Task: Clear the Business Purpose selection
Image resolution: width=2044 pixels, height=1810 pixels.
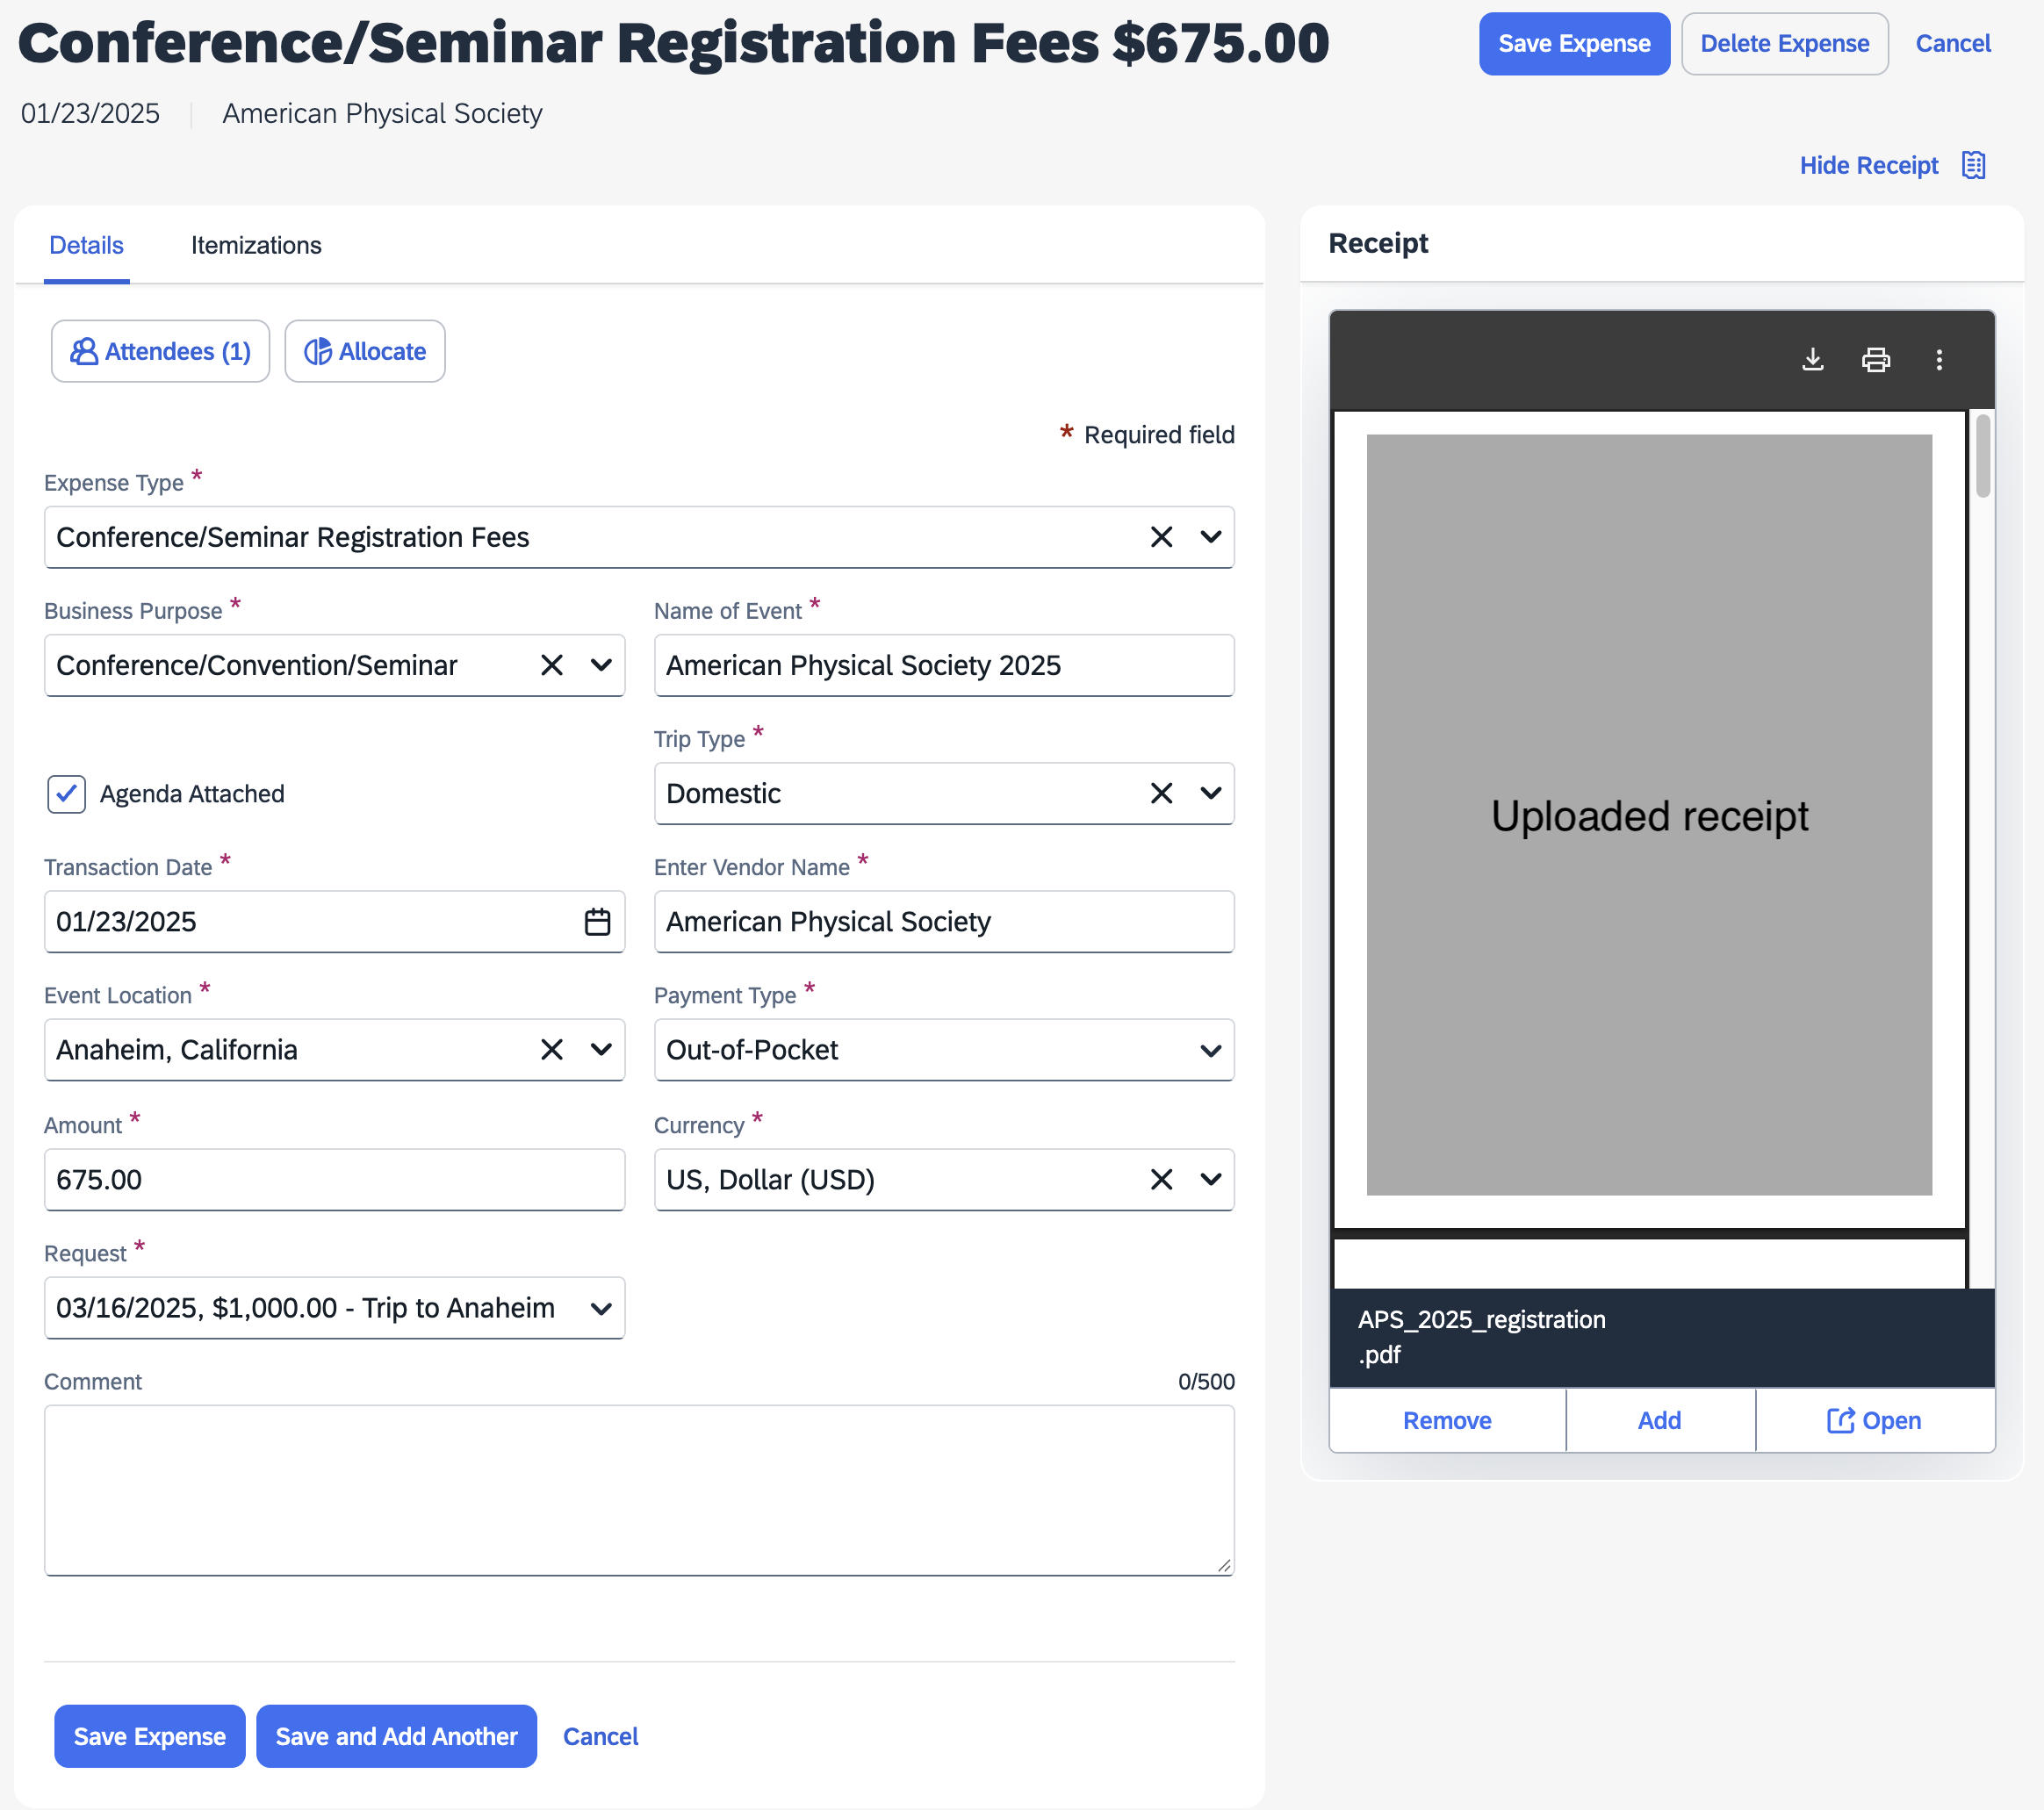Action: [x=551, y=665]
